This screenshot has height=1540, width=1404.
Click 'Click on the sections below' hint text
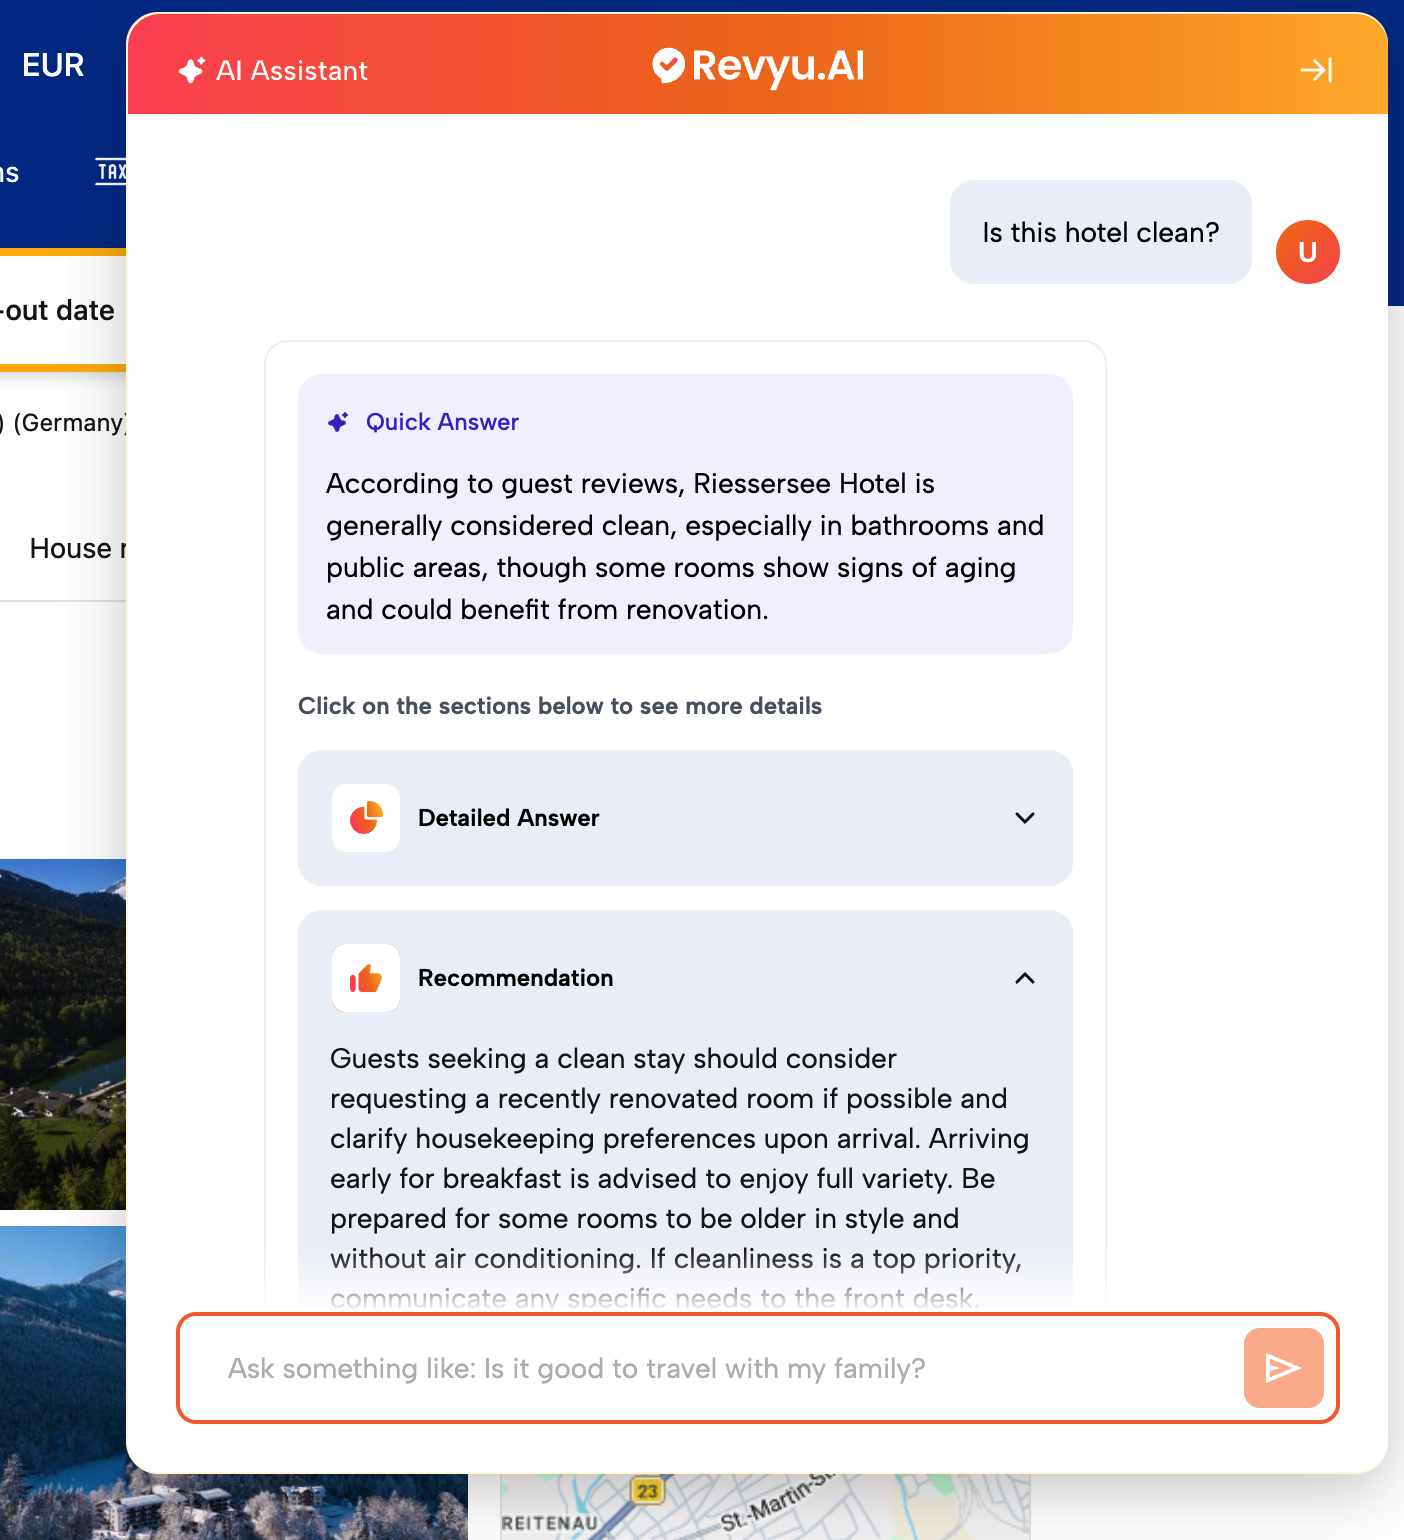(x=560, y=706)
